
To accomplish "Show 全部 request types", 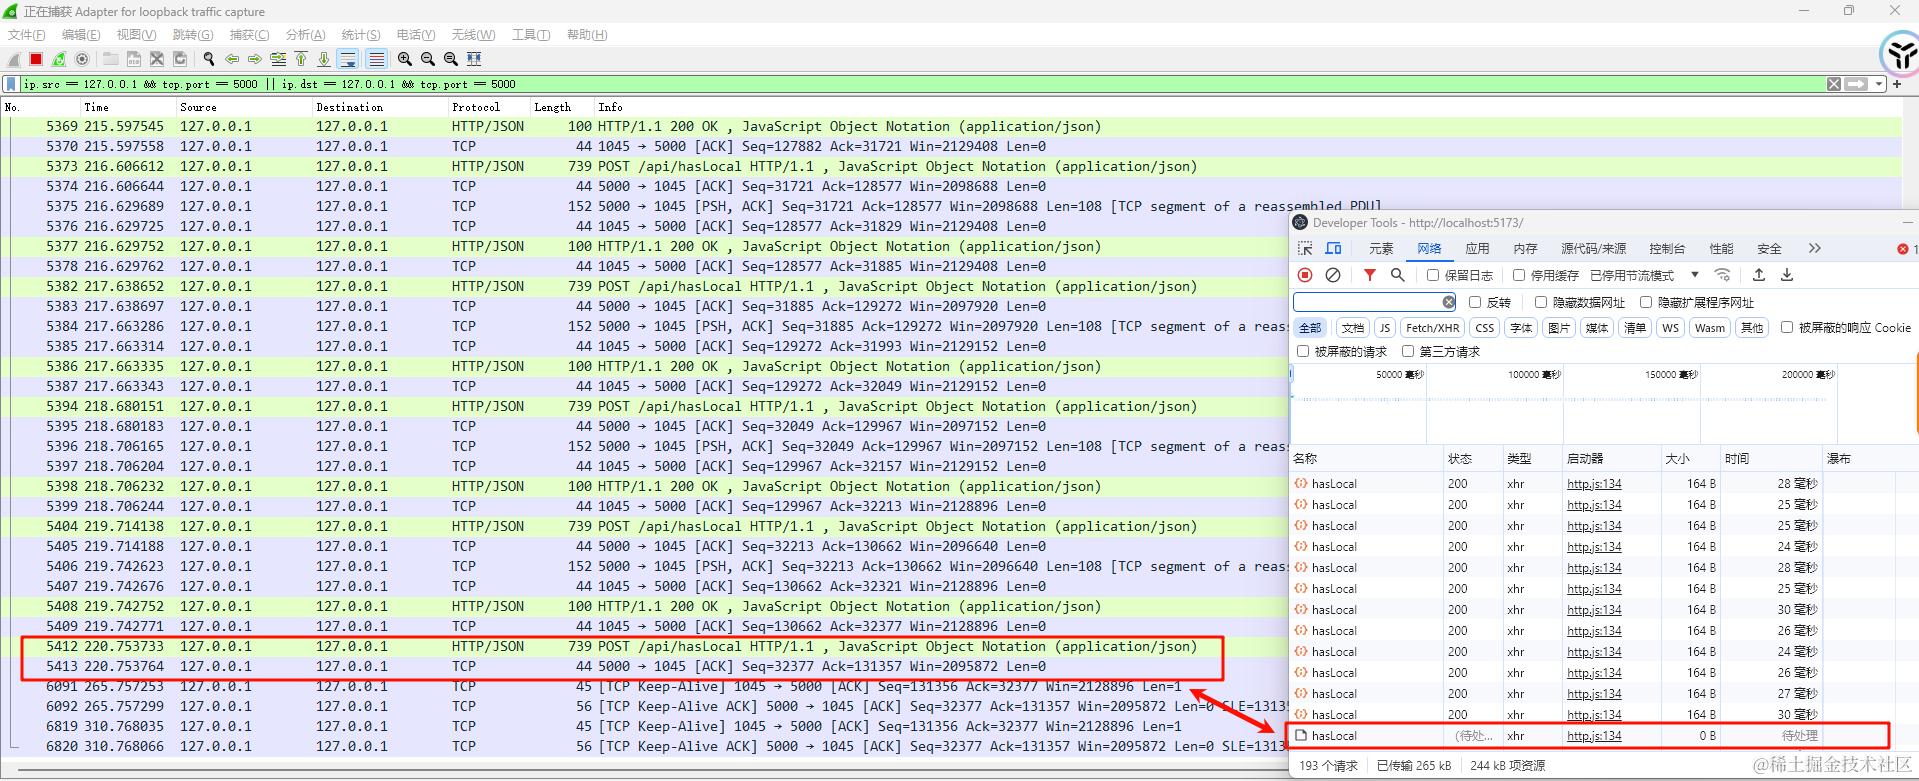I will click(x=1309, y=327).
